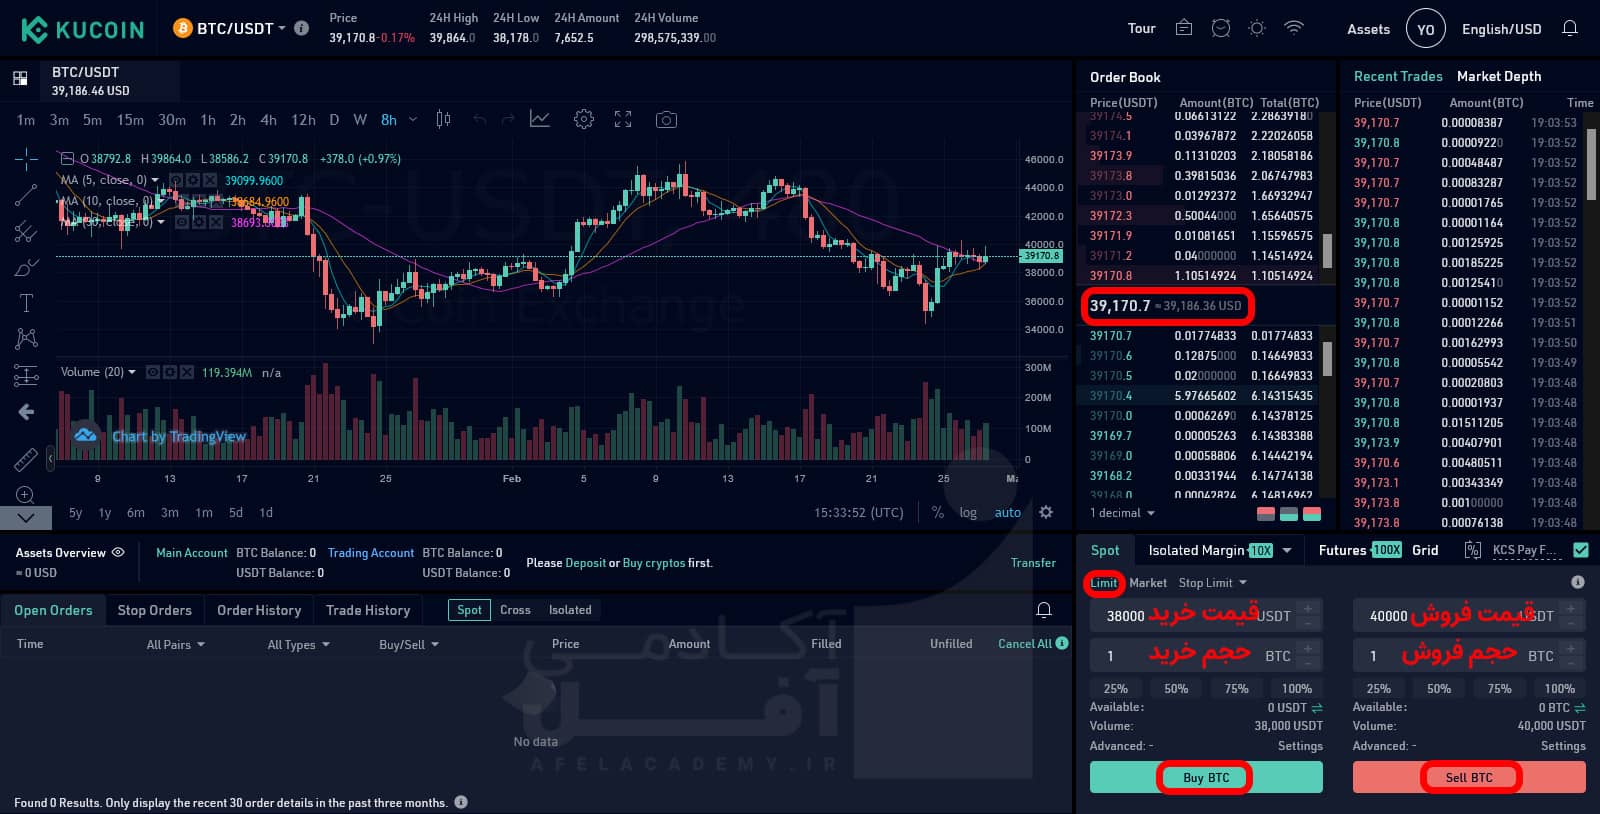The height and width of the screenshot is (814, 1600).
Task: Toggle percentage scale on chart
Action: point(938,512)
